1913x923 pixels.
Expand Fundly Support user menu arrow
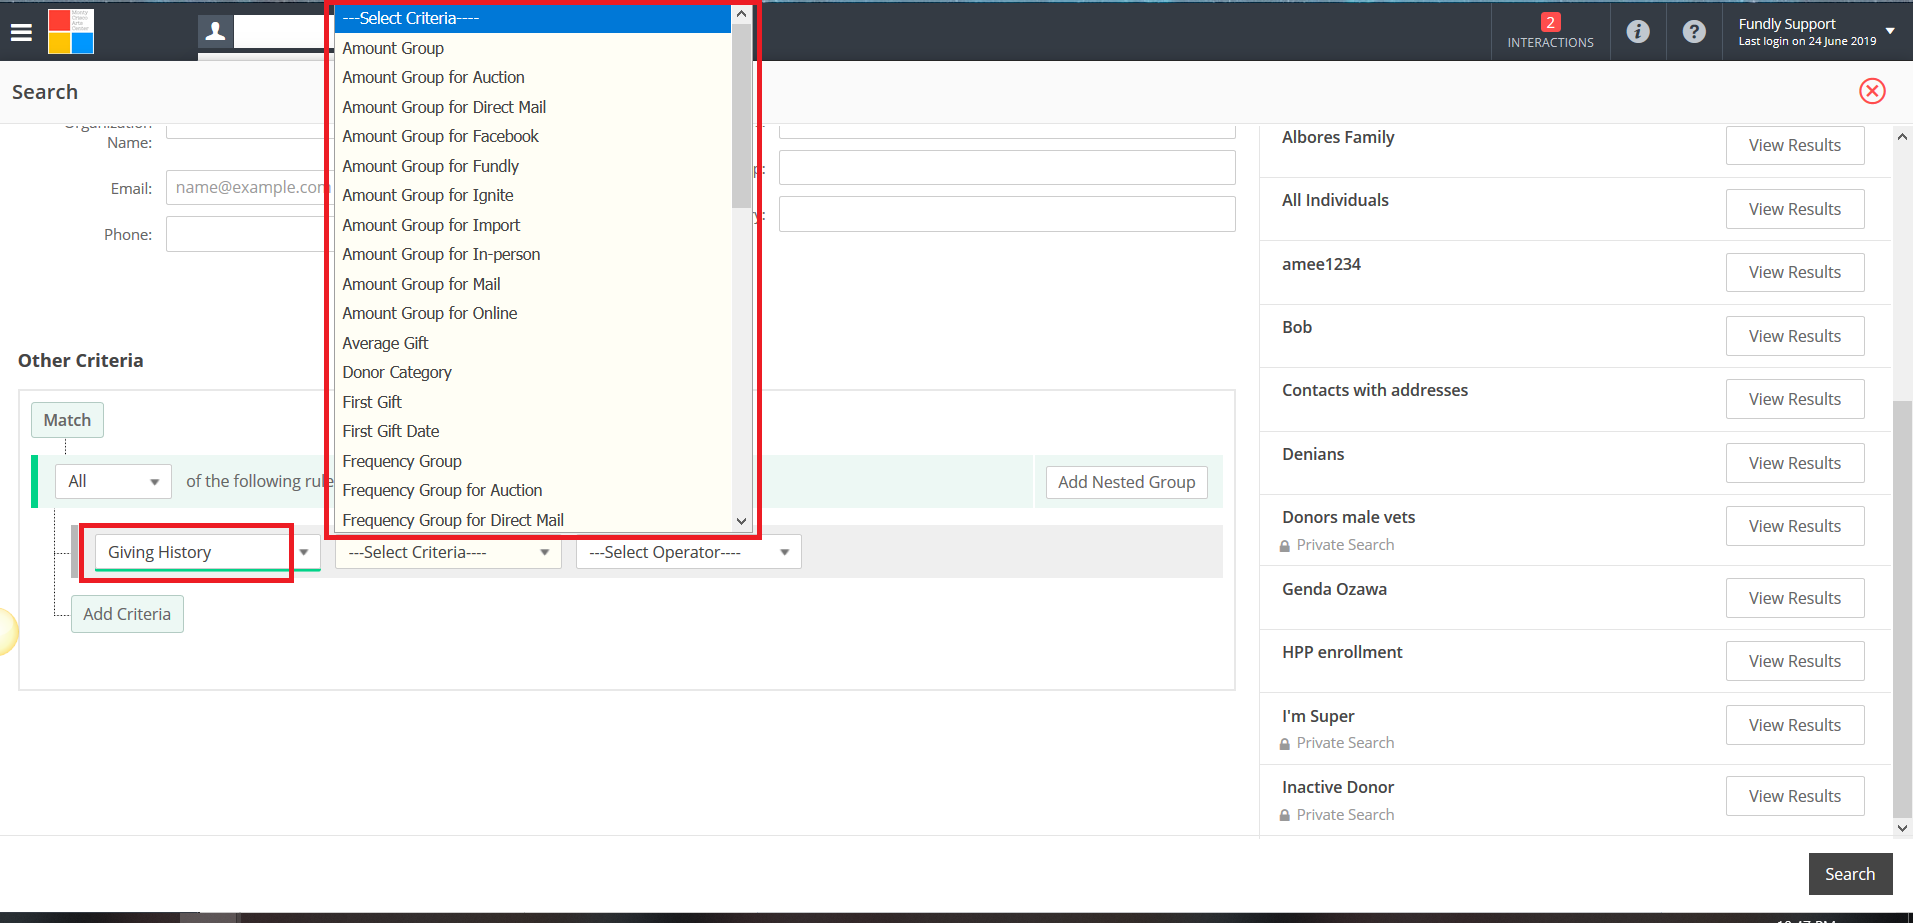(x=1890, y=31)
